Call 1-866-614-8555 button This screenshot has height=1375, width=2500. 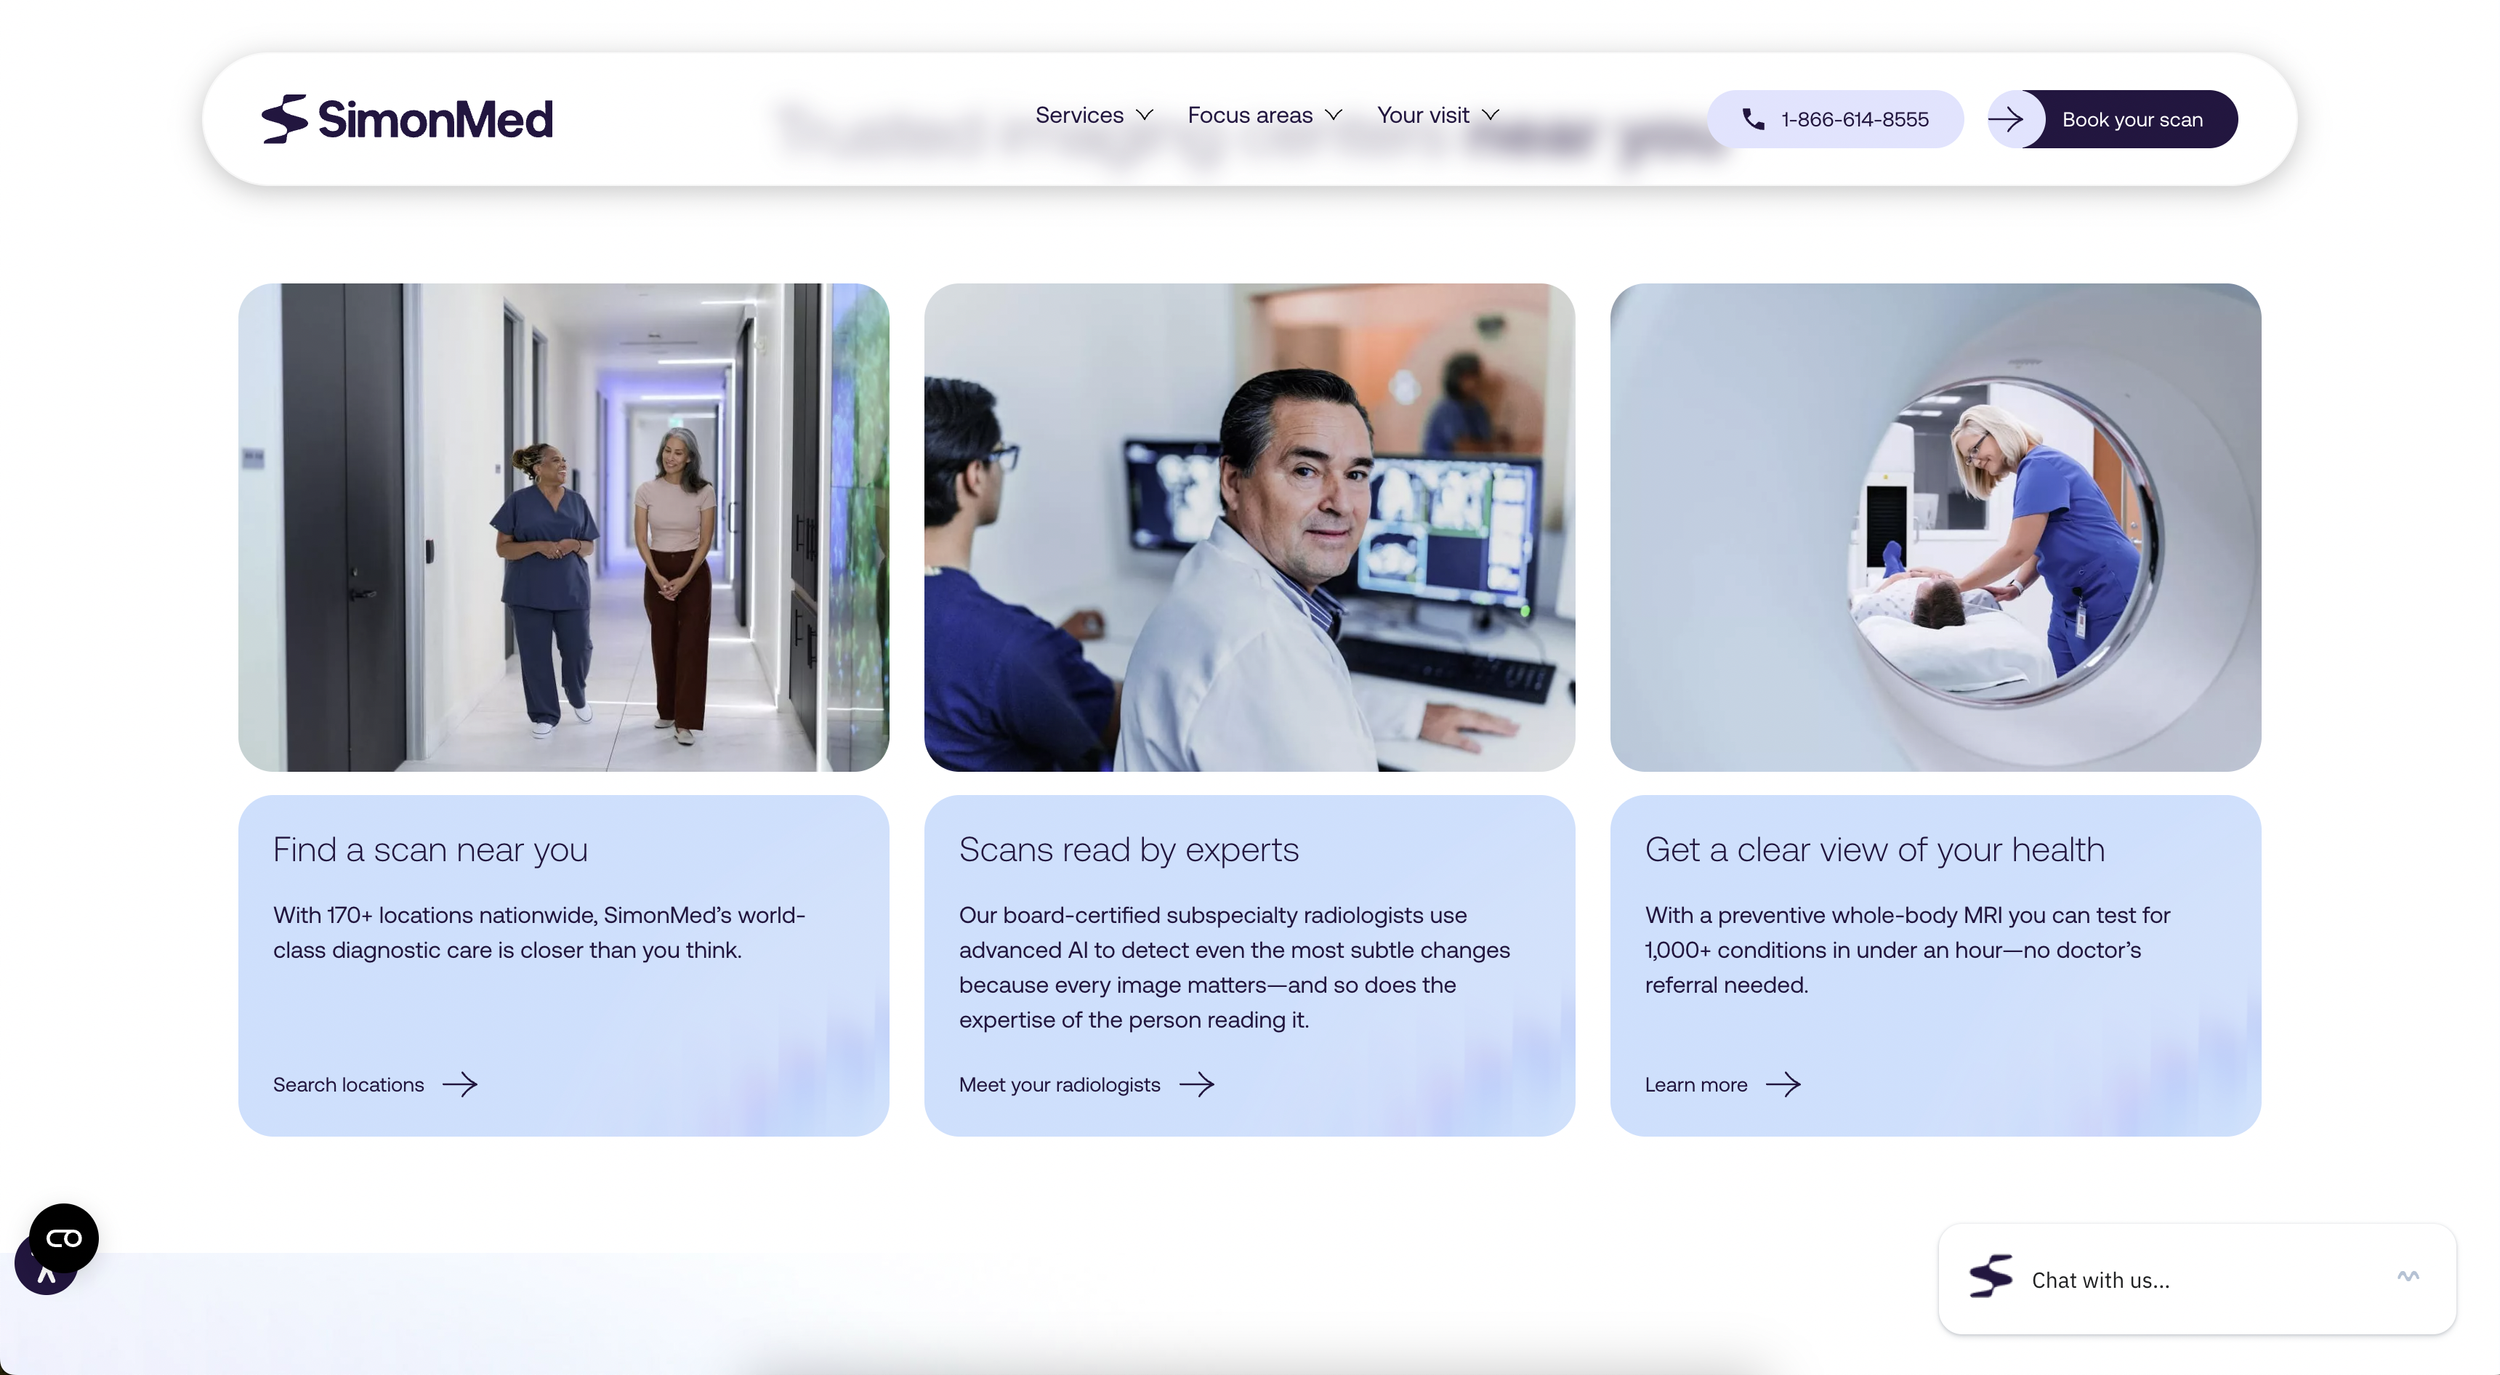[x=1835, y=119]
